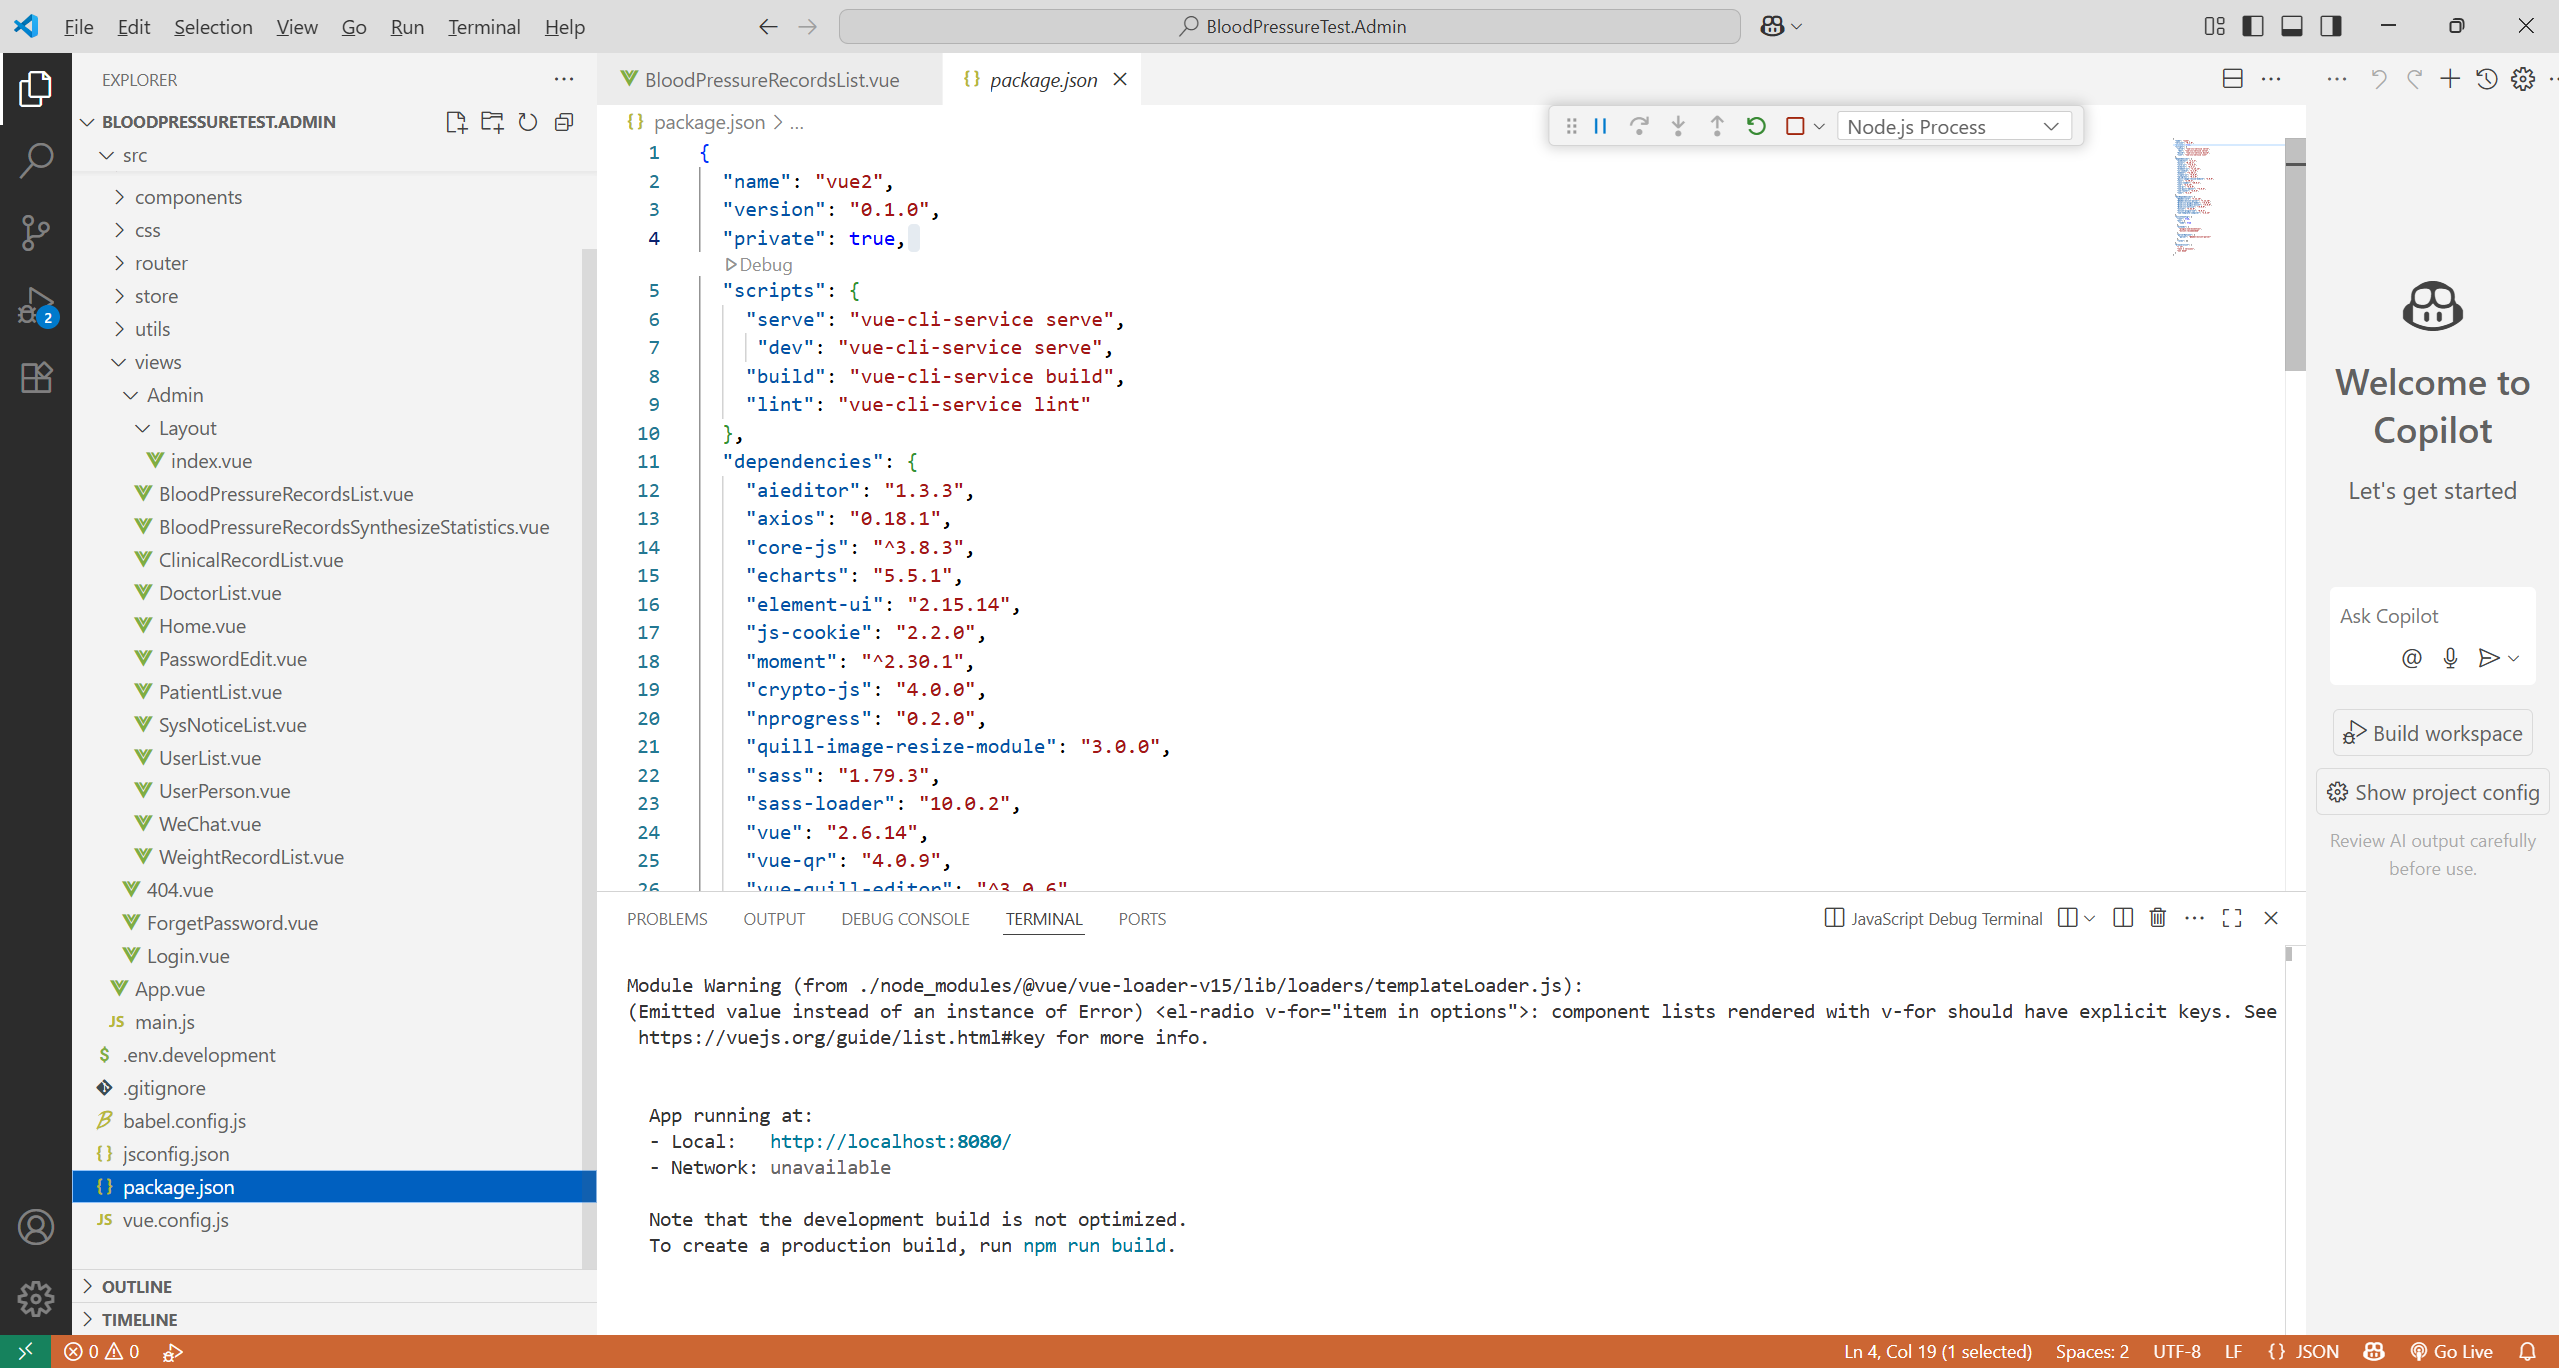Open vue.config.js in Explorer
Screen dimensions: 2559x1368
[334, 1220]
